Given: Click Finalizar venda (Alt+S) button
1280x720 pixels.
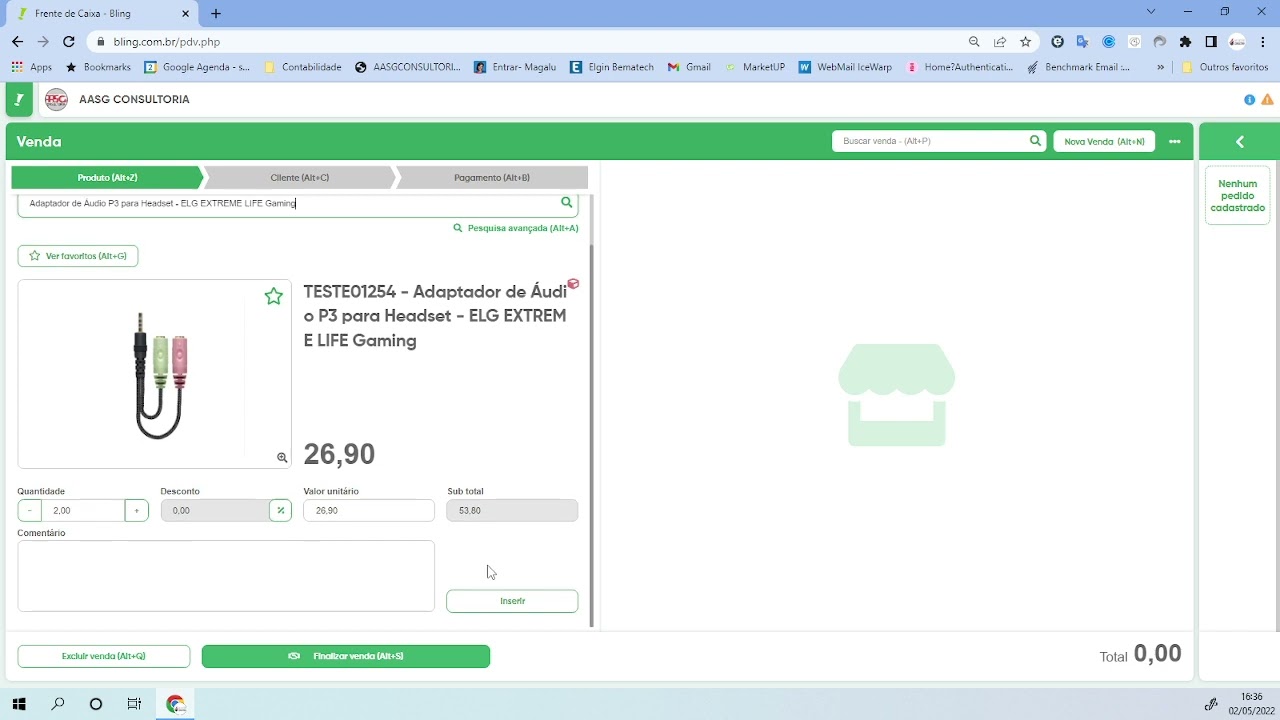Looking at the screenshot, I should point(346,656).
